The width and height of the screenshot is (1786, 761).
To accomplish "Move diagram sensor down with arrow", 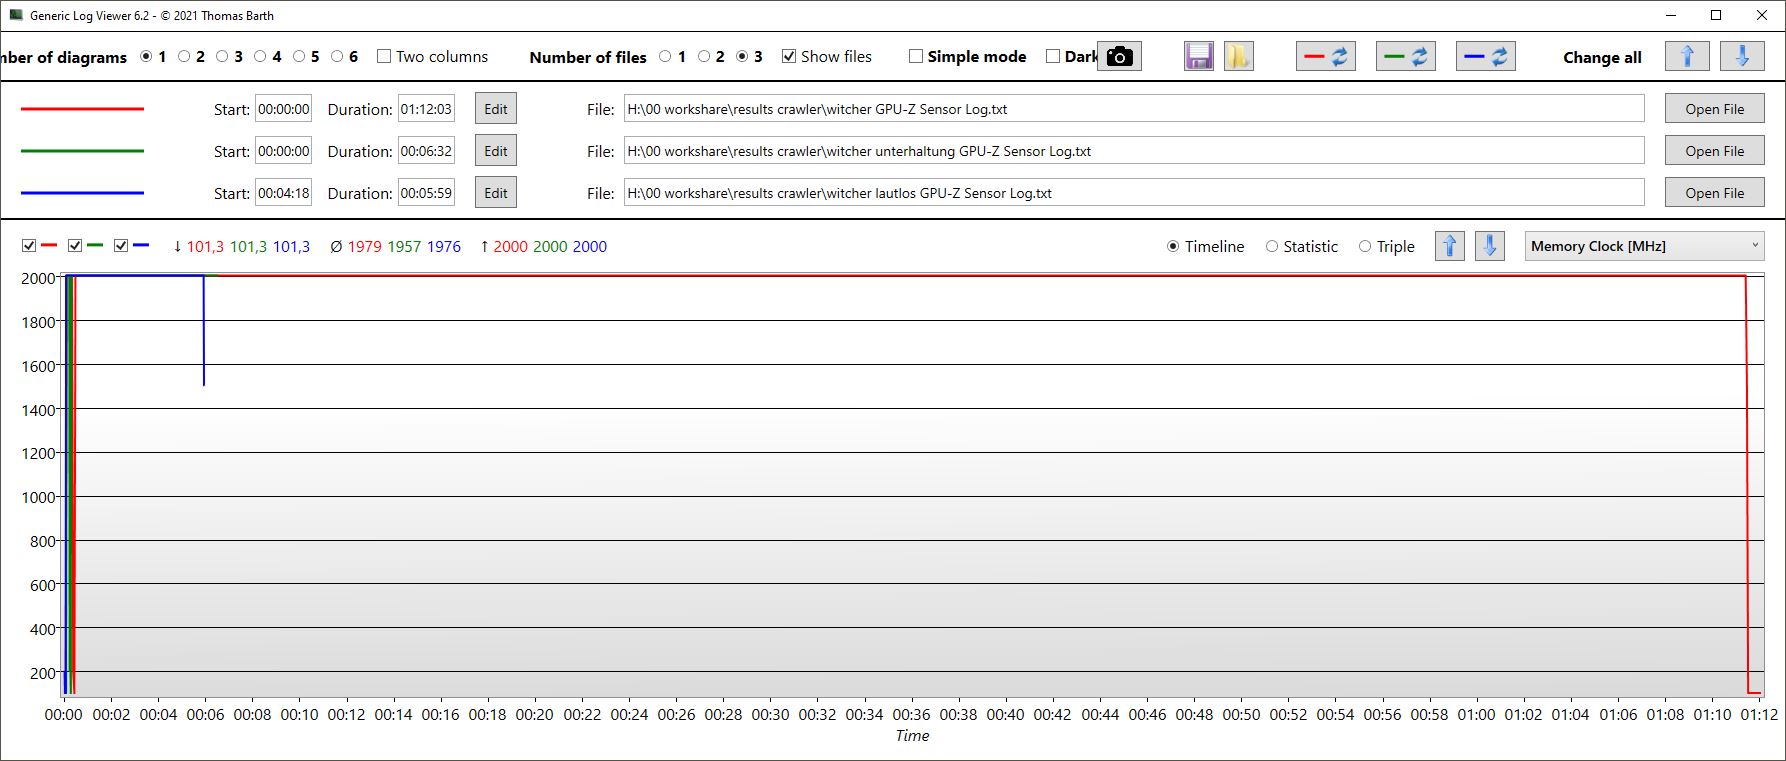I will point(1490,246).
